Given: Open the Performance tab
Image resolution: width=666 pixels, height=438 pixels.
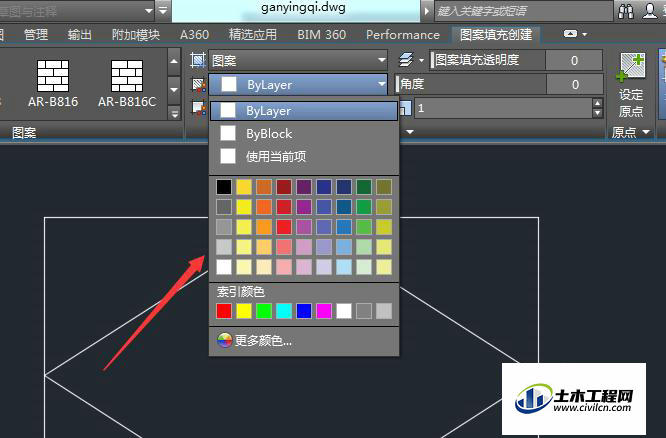Looking at the screenshot, I should pos(403,34).
